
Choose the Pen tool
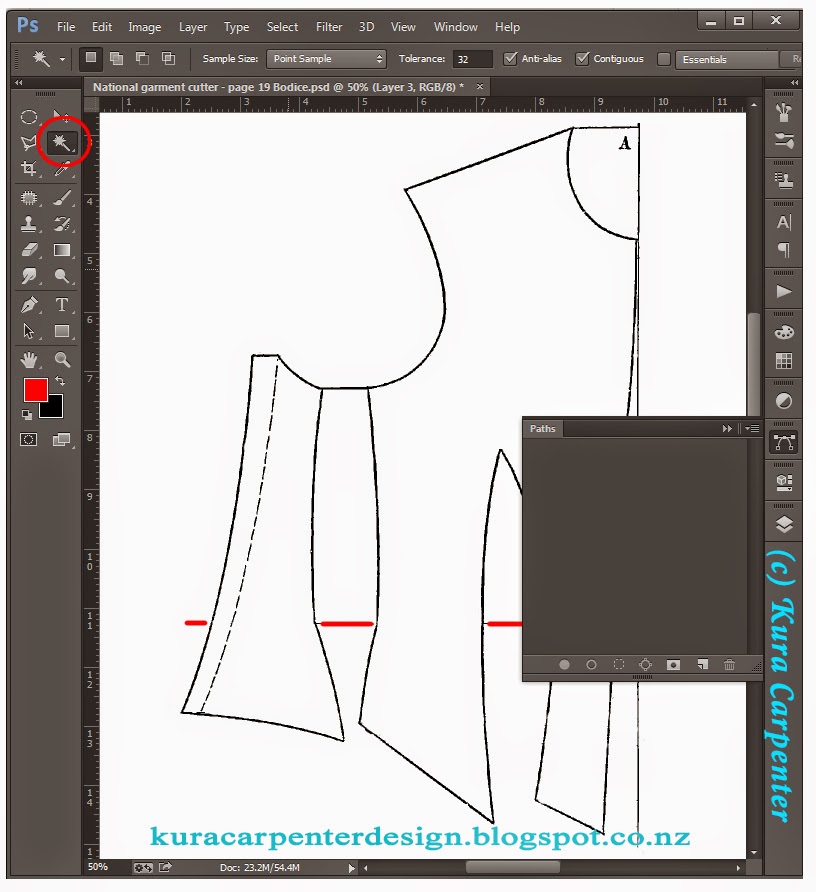click(30, 305)
